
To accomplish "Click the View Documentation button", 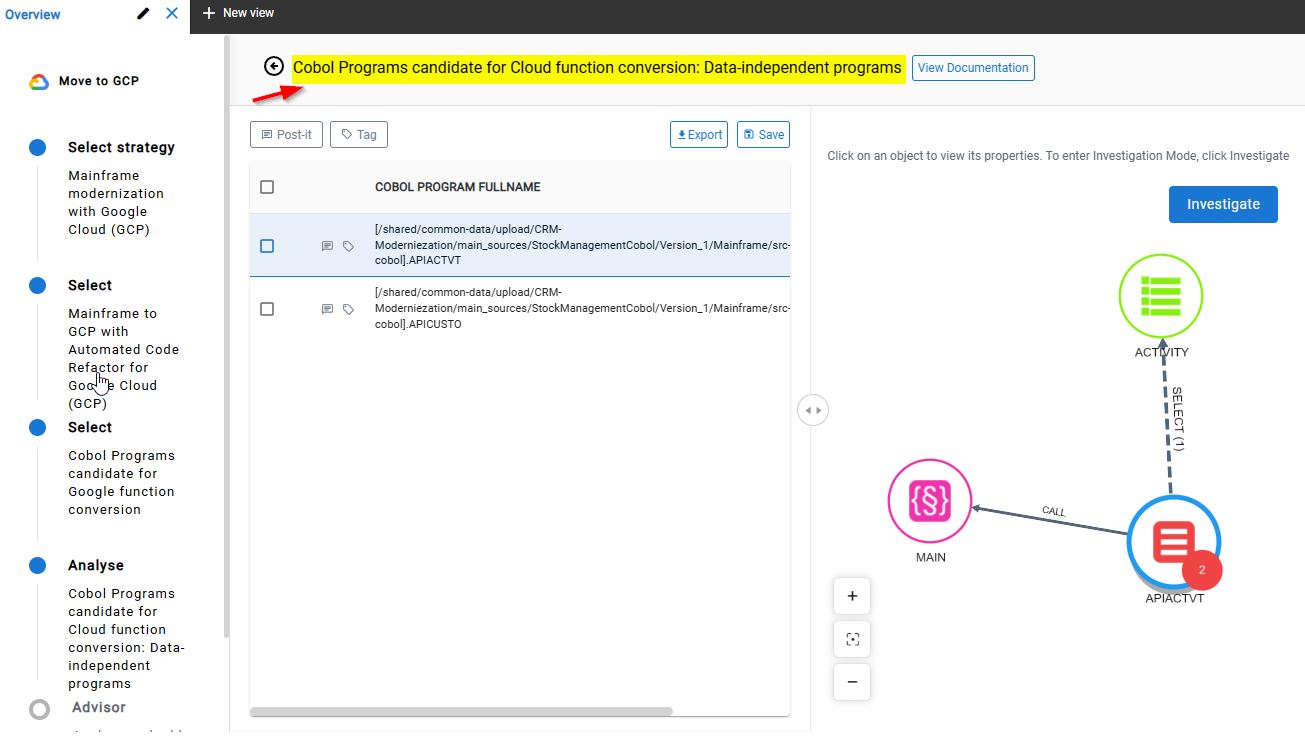I will (972, 68).
